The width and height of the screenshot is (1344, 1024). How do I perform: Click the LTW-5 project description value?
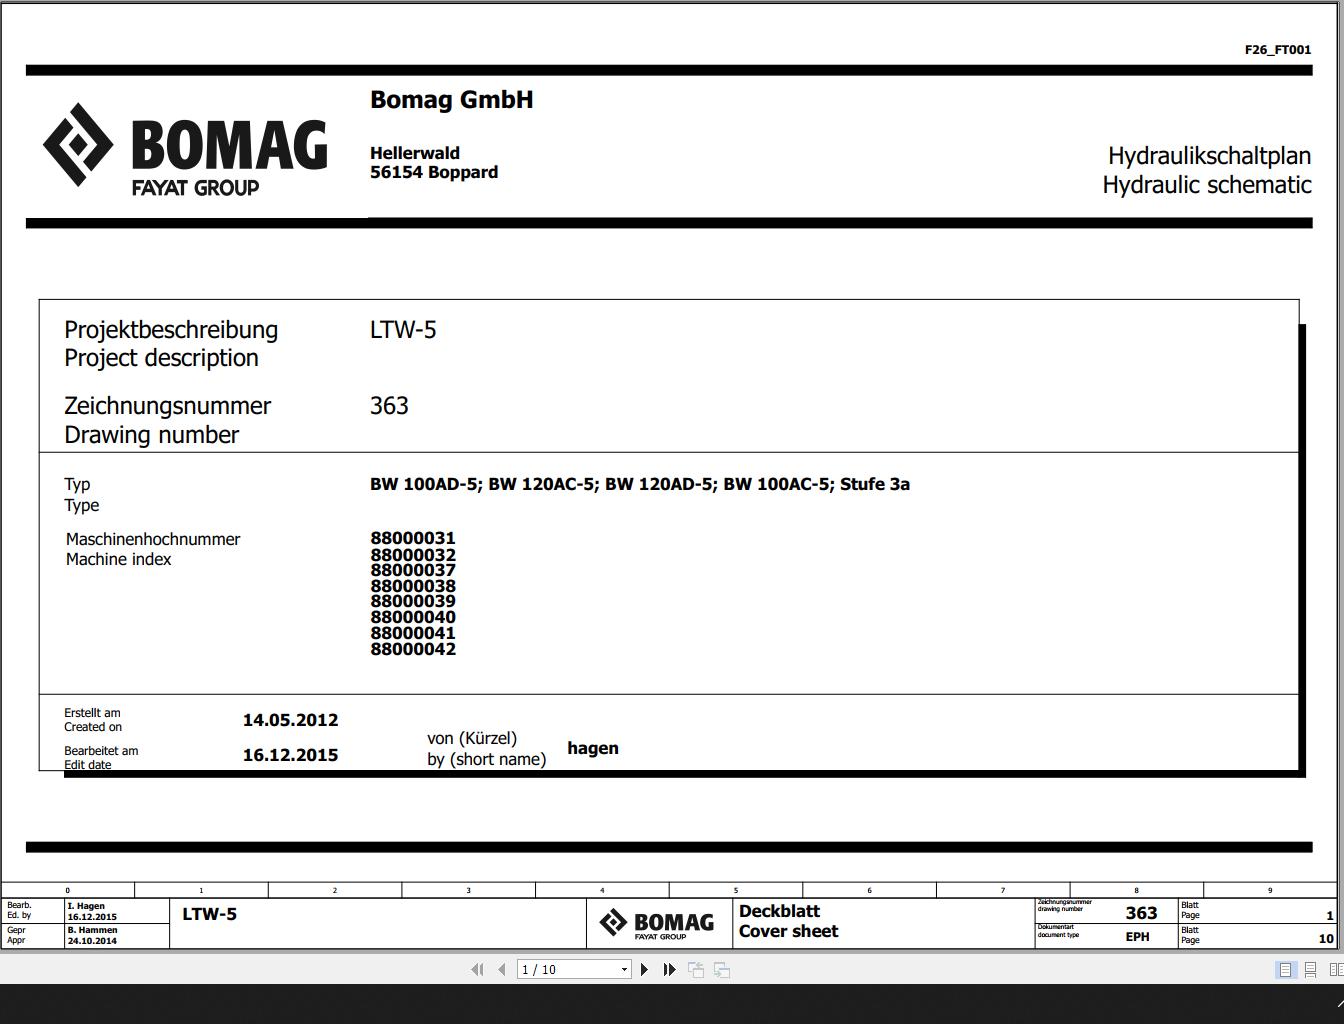(x=403, y=330)
